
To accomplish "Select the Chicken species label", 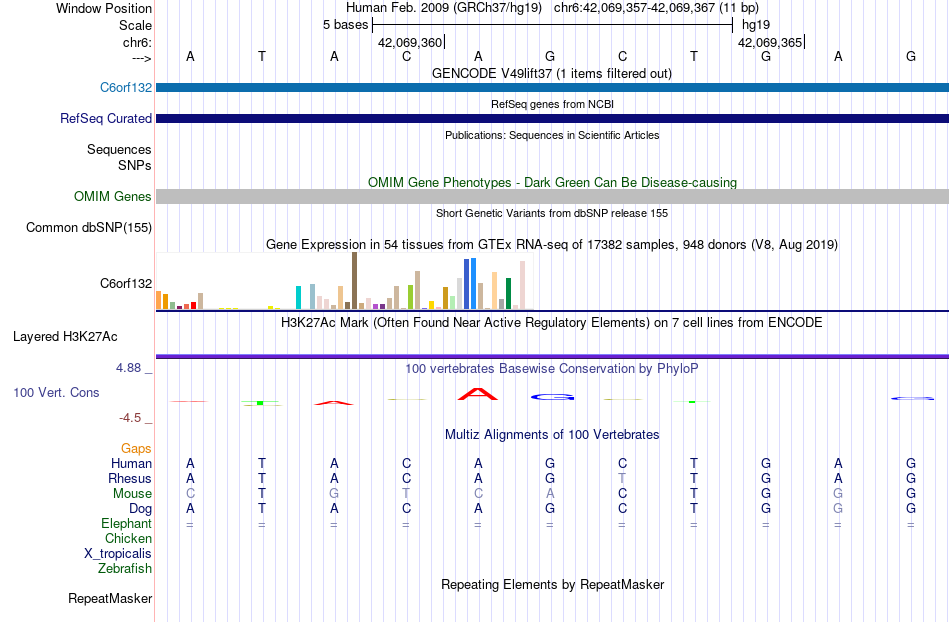I will 128,538.
